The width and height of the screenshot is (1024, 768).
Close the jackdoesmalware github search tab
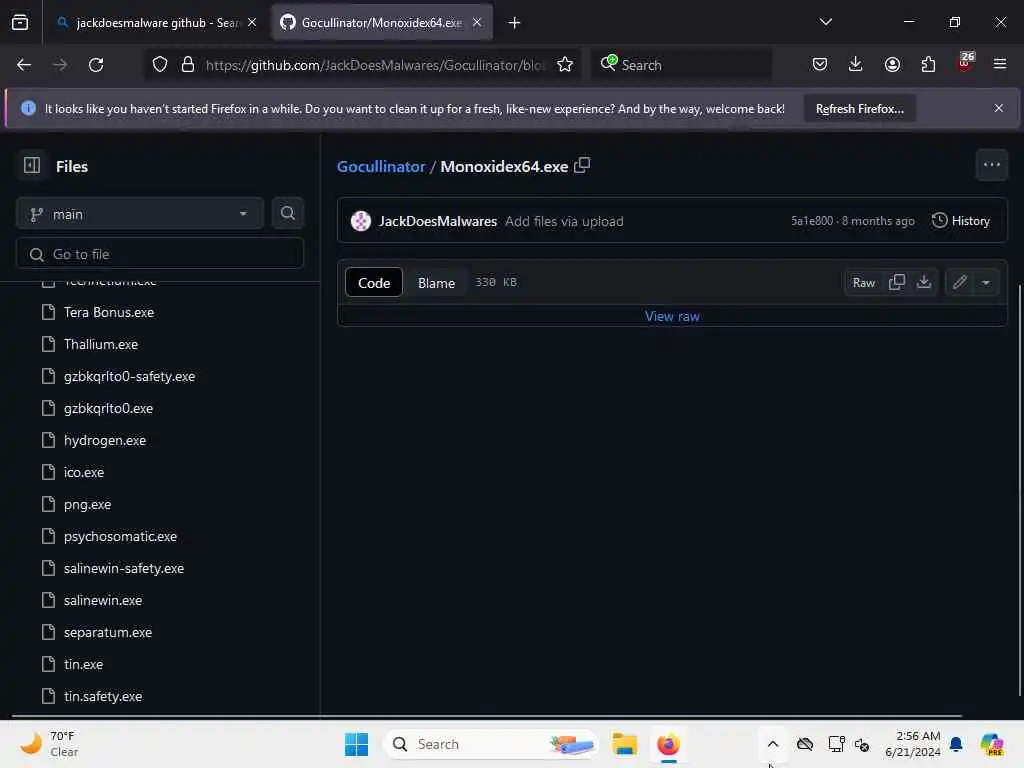[252, 22]
